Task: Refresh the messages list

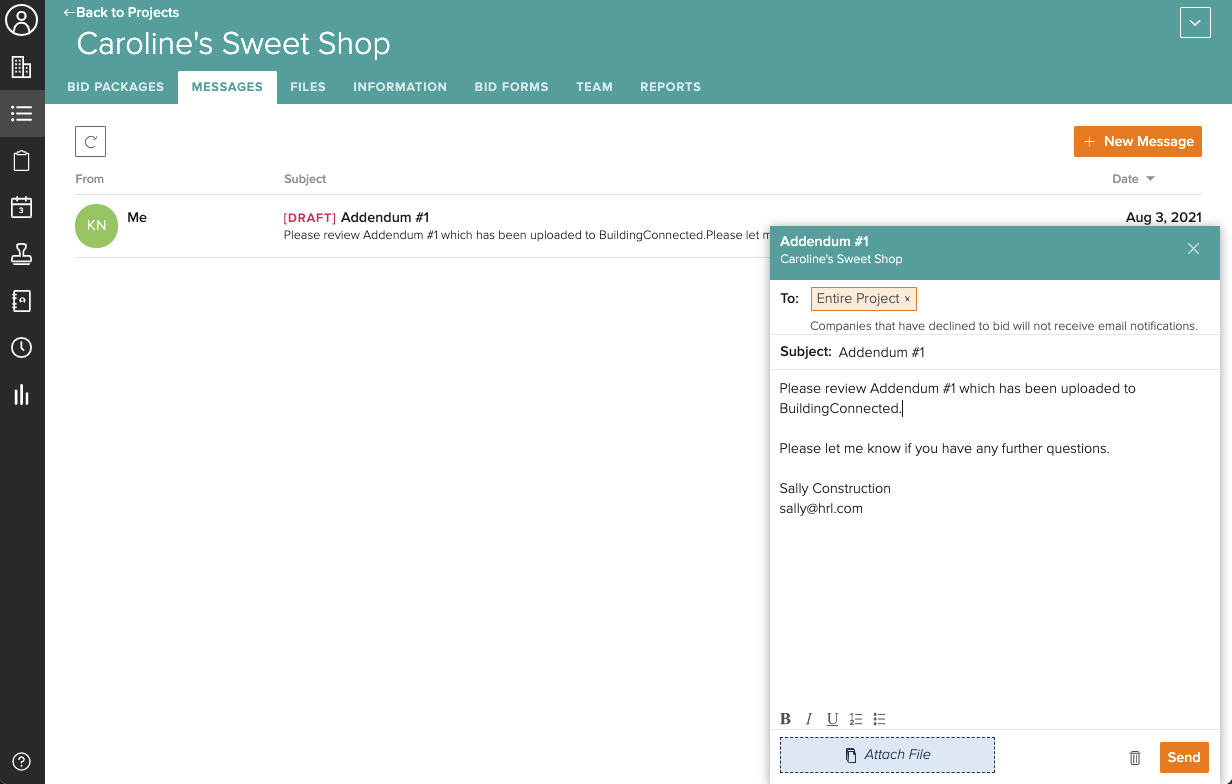Action: tap(90, 142)
